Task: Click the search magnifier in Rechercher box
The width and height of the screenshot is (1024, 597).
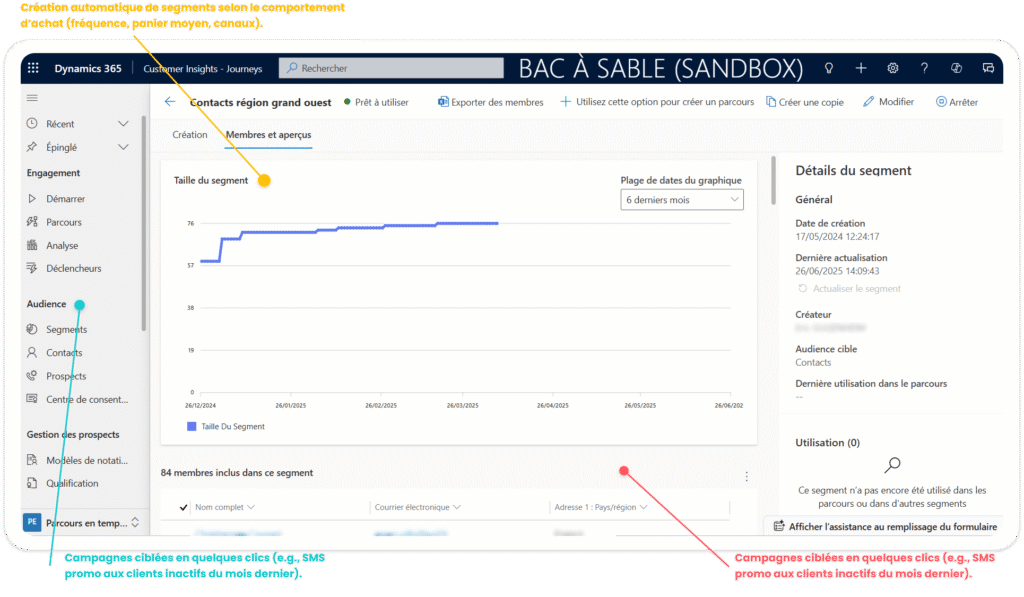Action: pyautogui.click(x=292, y=68)
